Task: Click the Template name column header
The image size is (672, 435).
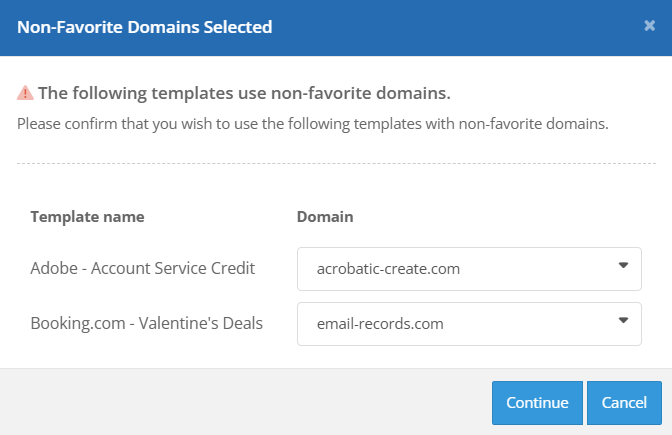Action: click(x=87, y=216)
